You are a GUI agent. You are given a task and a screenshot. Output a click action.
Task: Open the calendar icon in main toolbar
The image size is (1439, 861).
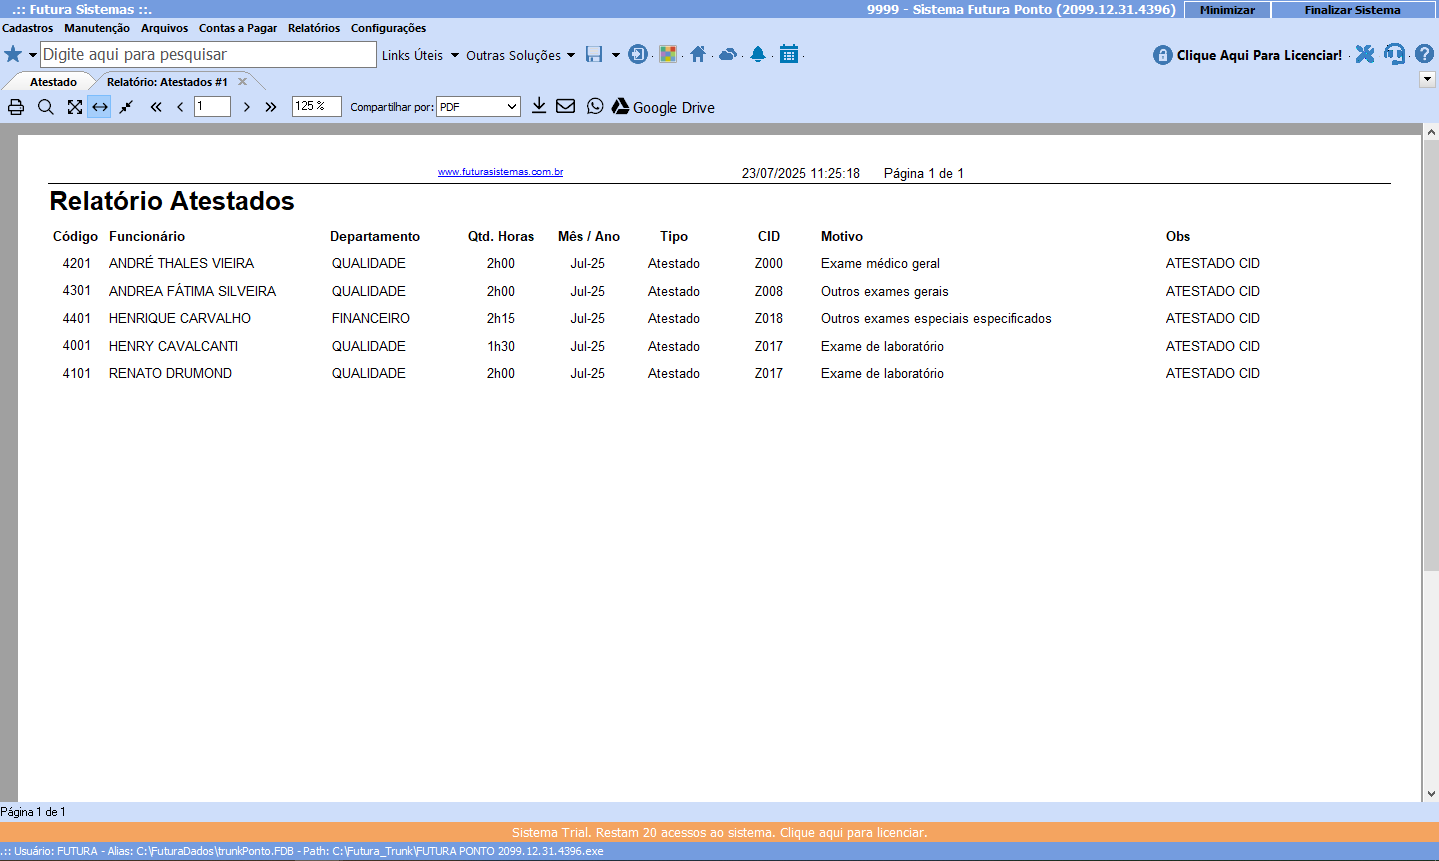tap(789, 54)
